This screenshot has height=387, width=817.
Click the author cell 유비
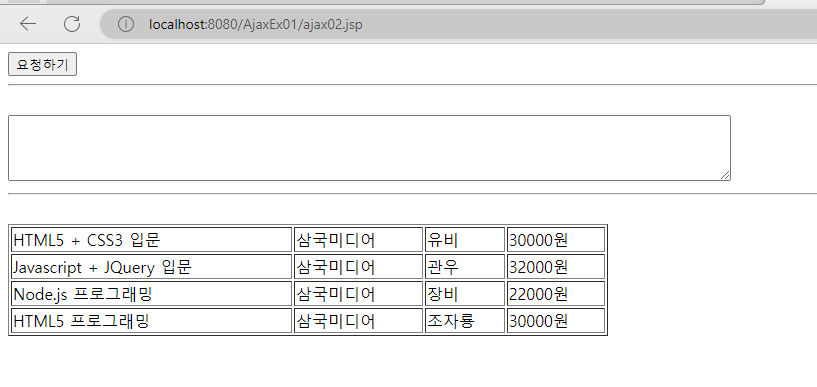pos(465,240)
